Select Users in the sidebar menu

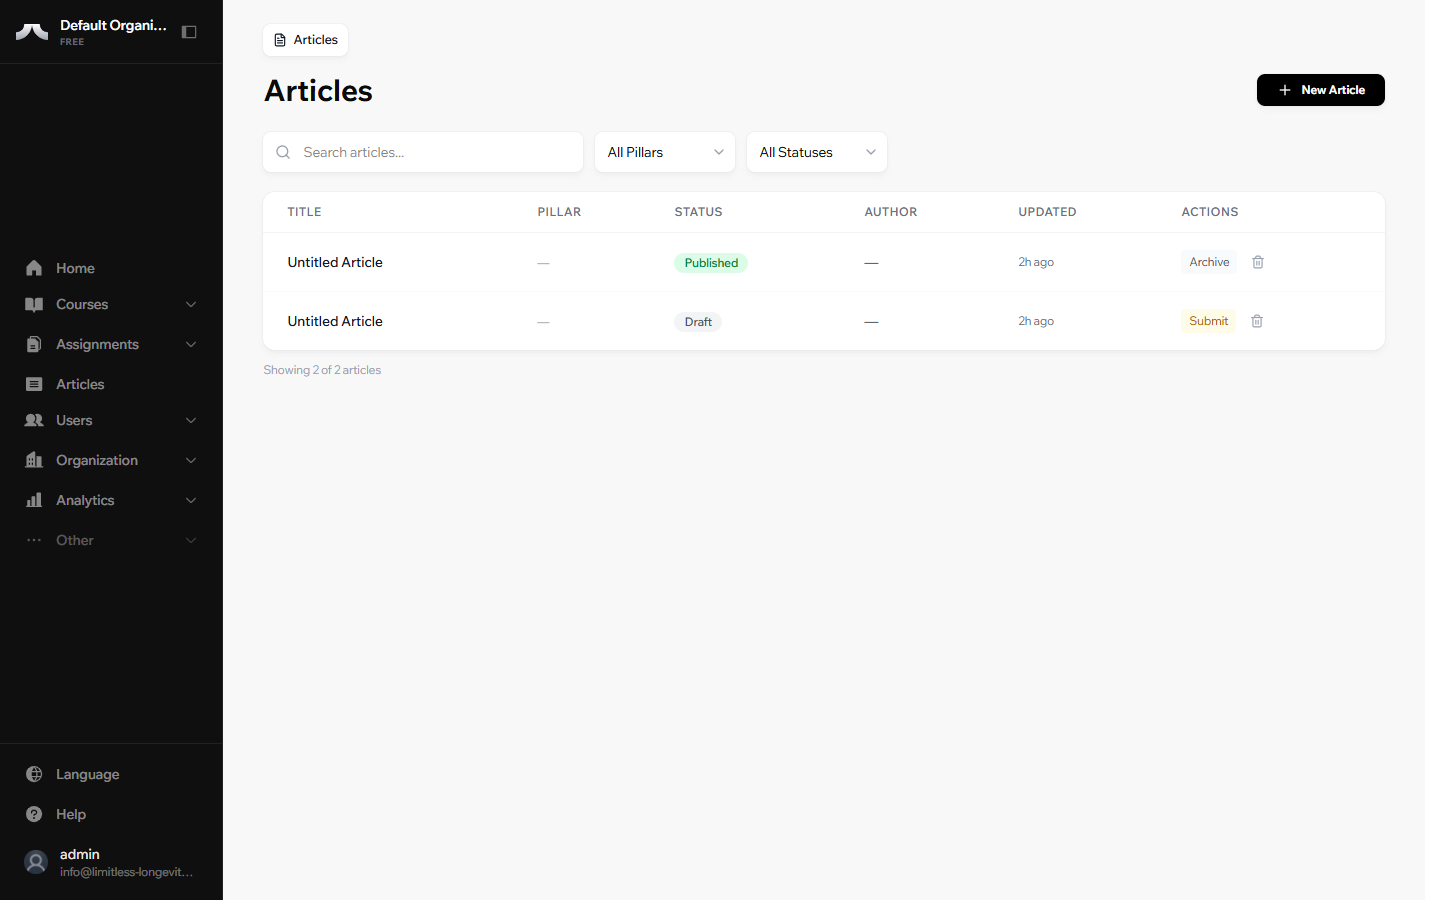(74, 420)
